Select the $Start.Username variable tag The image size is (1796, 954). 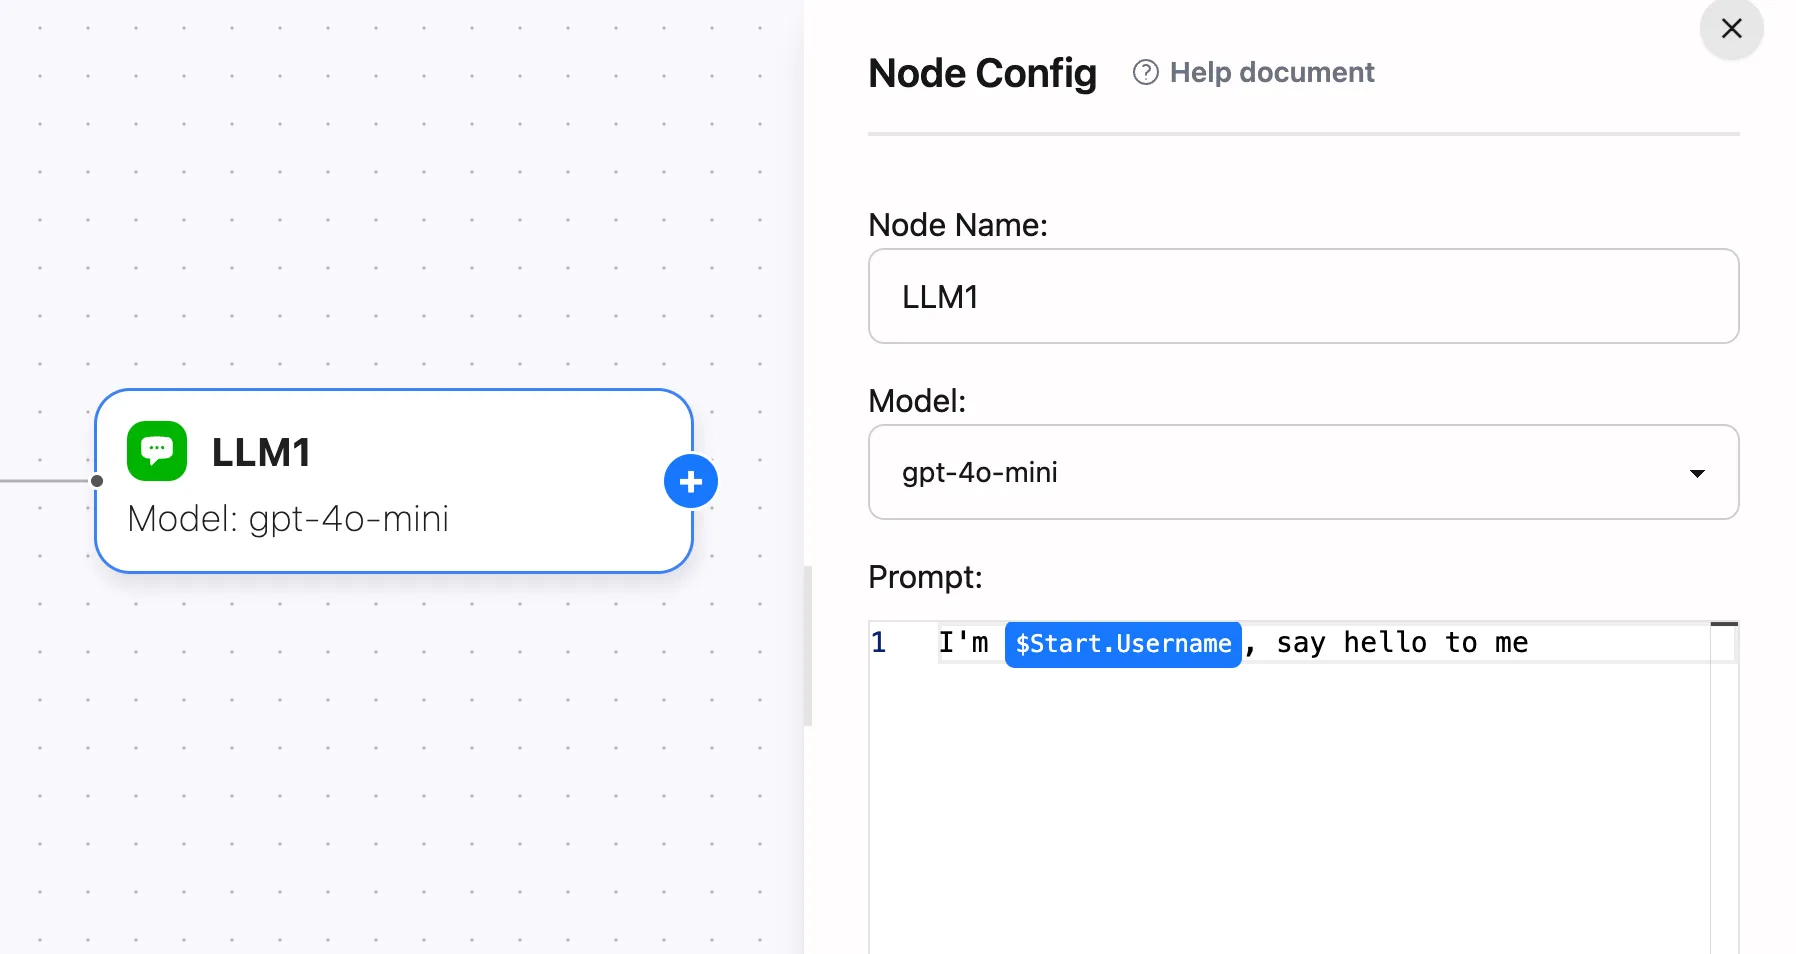[1123, 644]
